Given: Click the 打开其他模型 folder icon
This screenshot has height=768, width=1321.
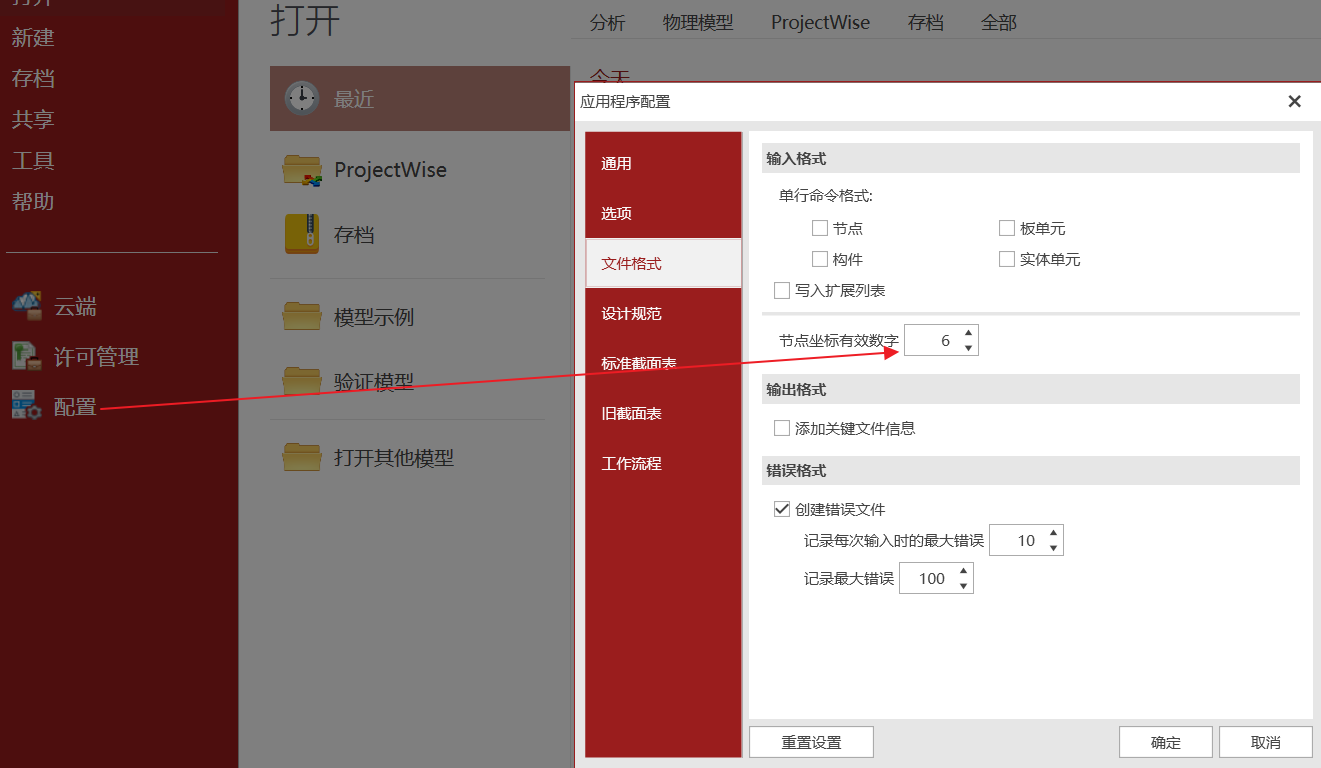Looking at the screenshot, I should pyautogui.click(x=302, y=457).
